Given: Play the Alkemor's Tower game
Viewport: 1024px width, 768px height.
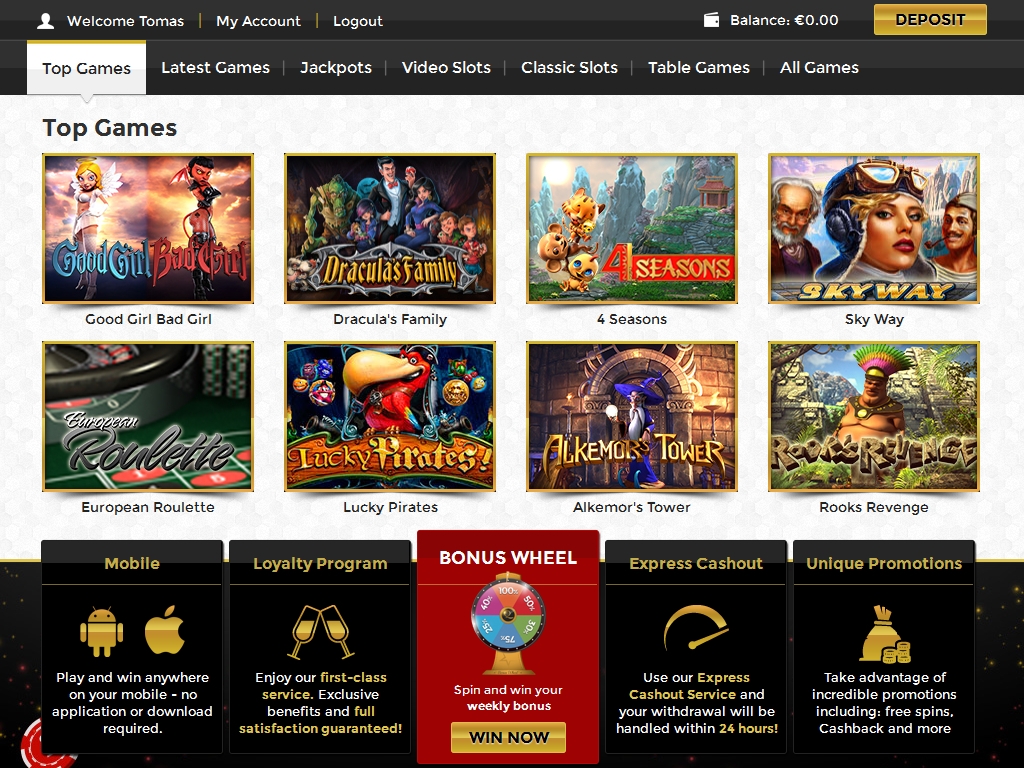Looking at the screenshot, I should click(x=632, y=417).
